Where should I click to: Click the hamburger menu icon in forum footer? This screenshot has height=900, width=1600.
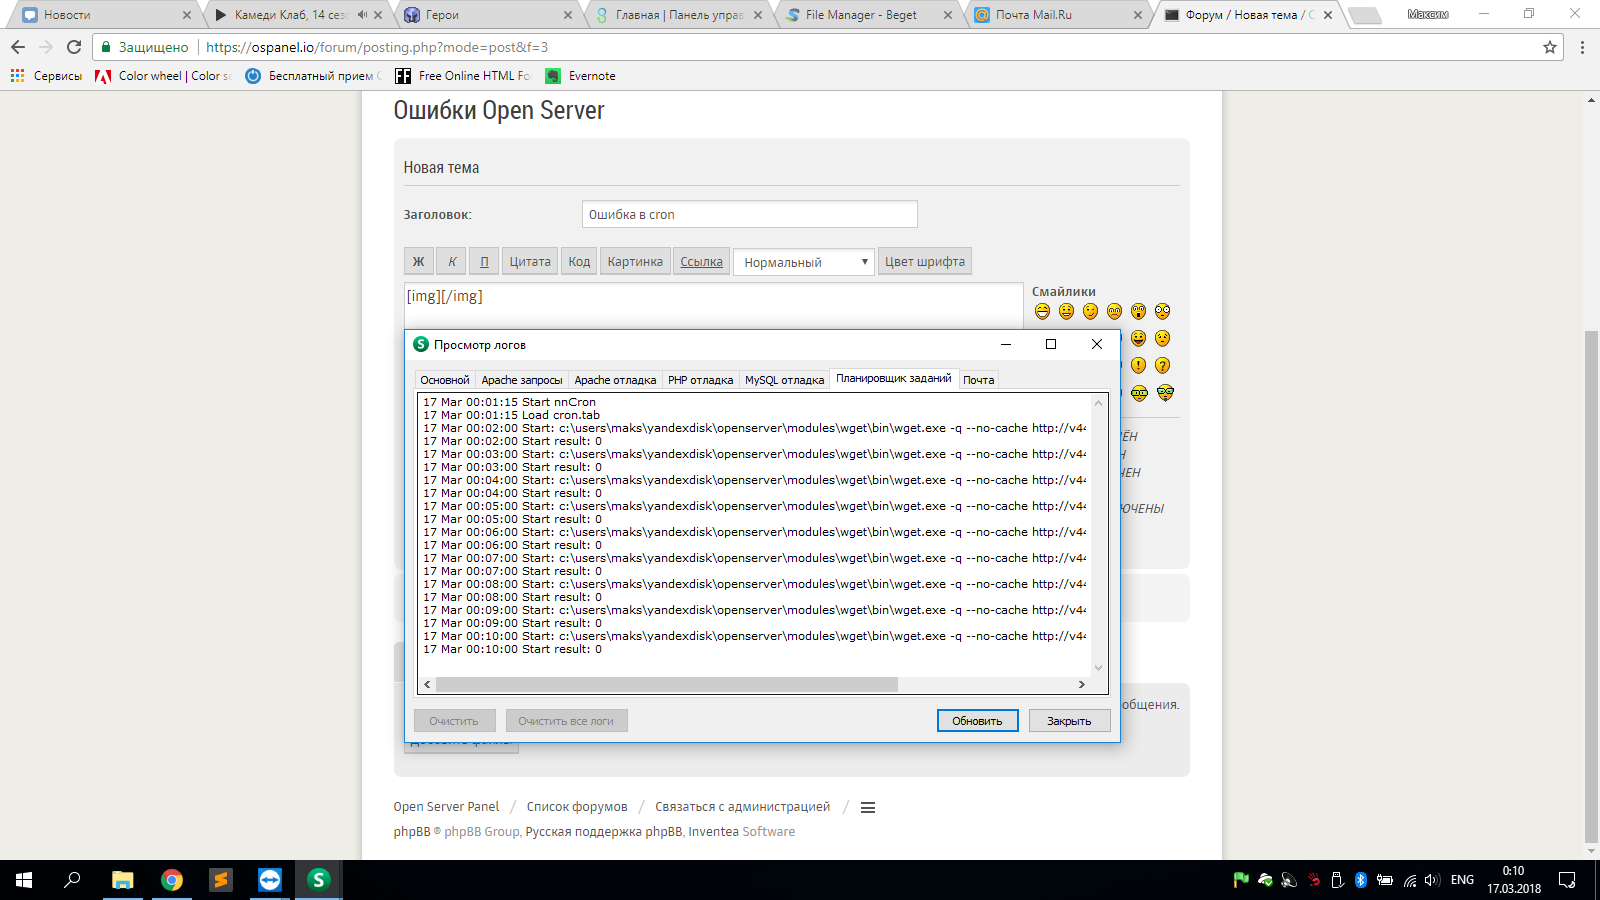868,808
